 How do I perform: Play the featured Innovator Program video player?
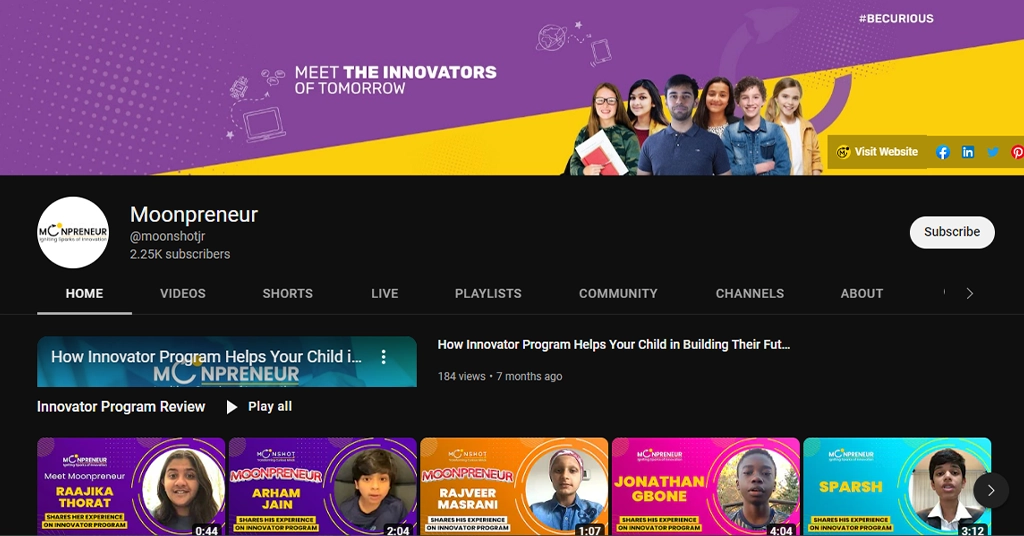[227, 362]
